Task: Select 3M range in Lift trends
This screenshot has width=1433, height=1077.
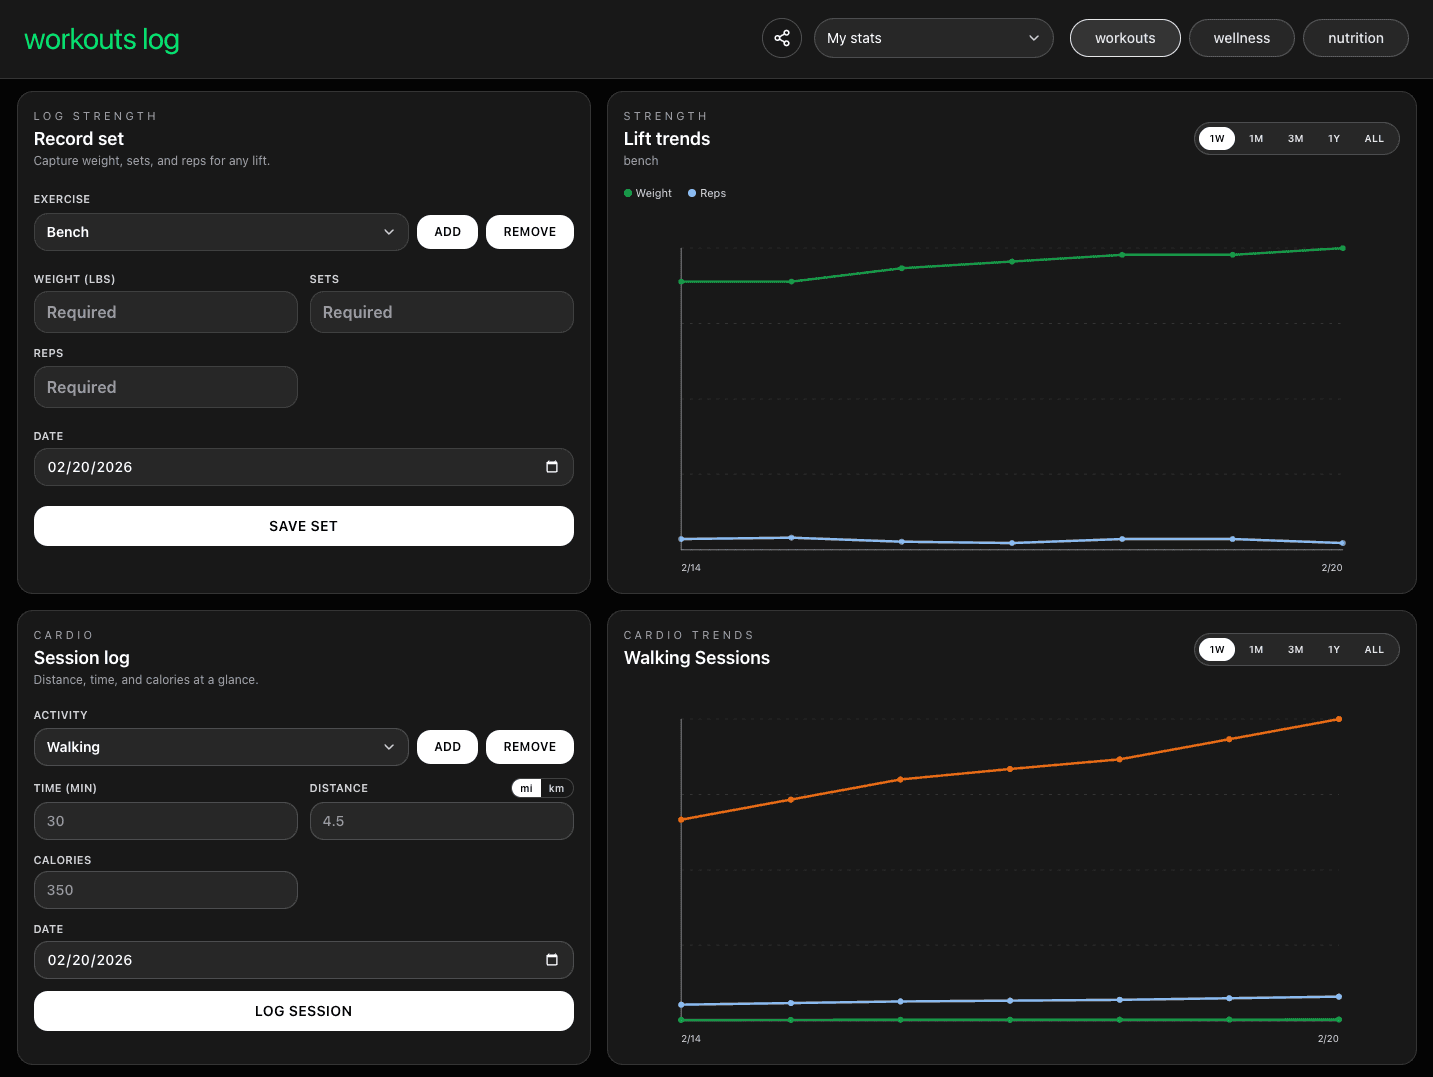Action: (1296, 139)
